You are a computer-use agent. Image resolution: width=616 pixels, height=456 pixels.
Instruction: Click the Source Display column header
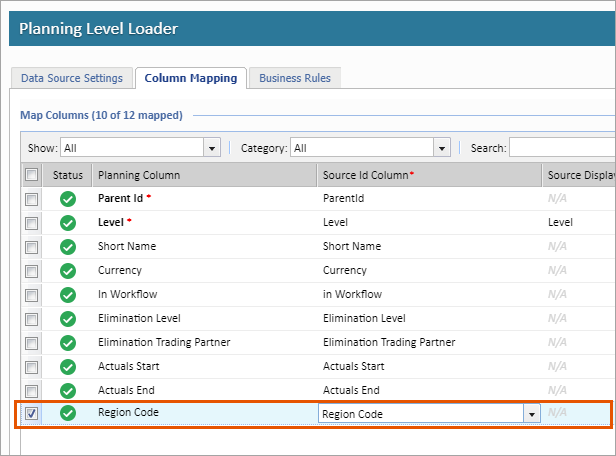(x=579, y=175)
